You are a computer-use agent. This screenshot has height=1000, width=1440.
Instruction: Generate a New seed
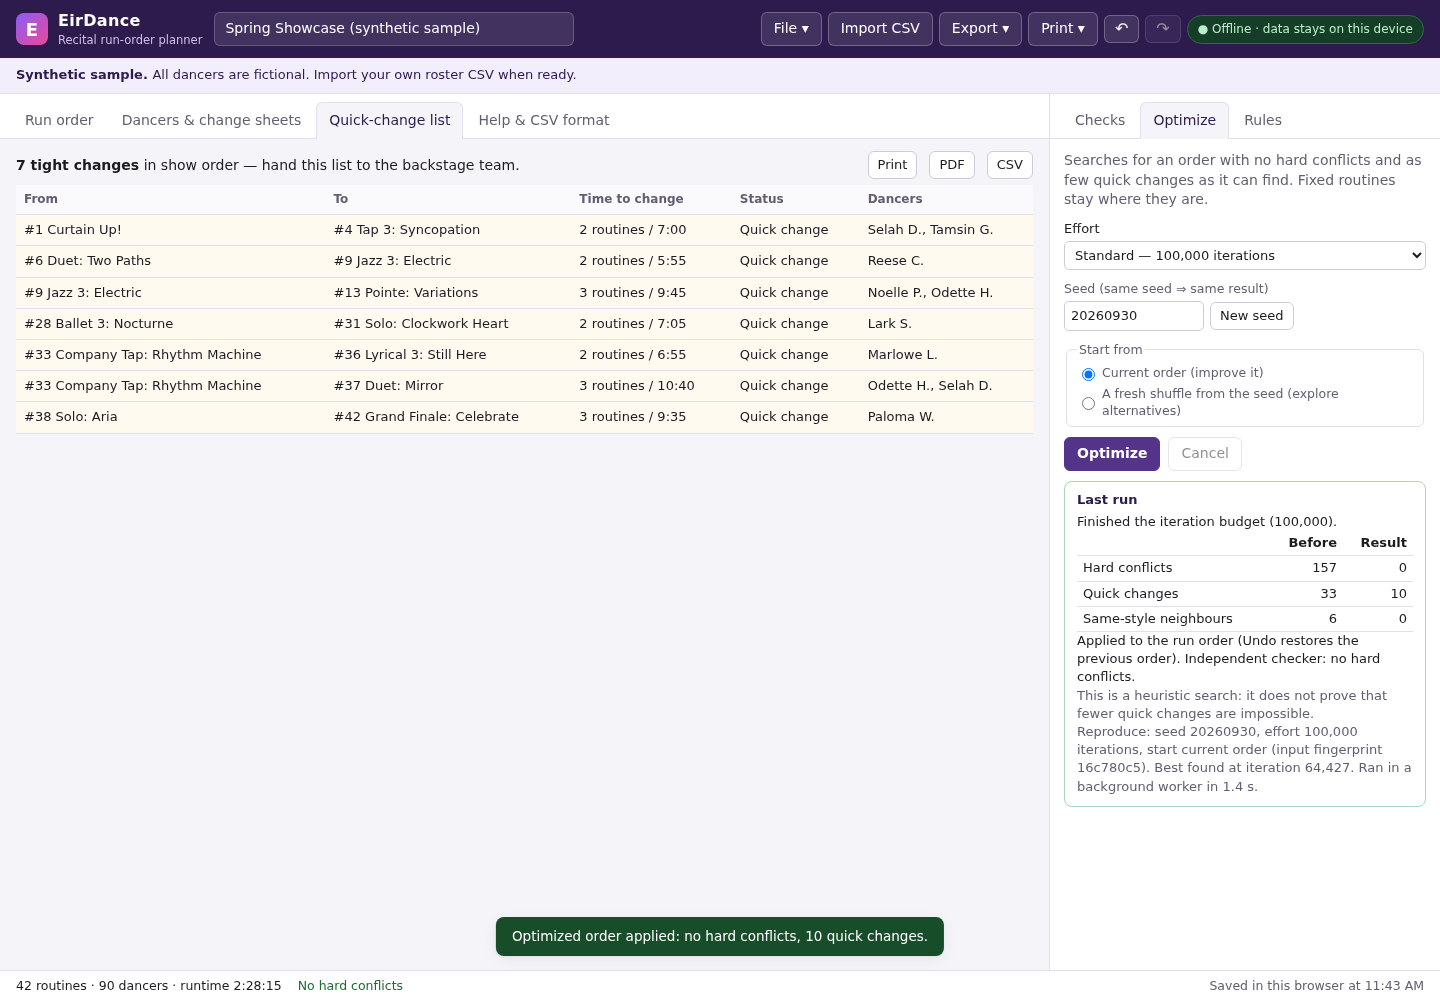tap(1252, 316)
